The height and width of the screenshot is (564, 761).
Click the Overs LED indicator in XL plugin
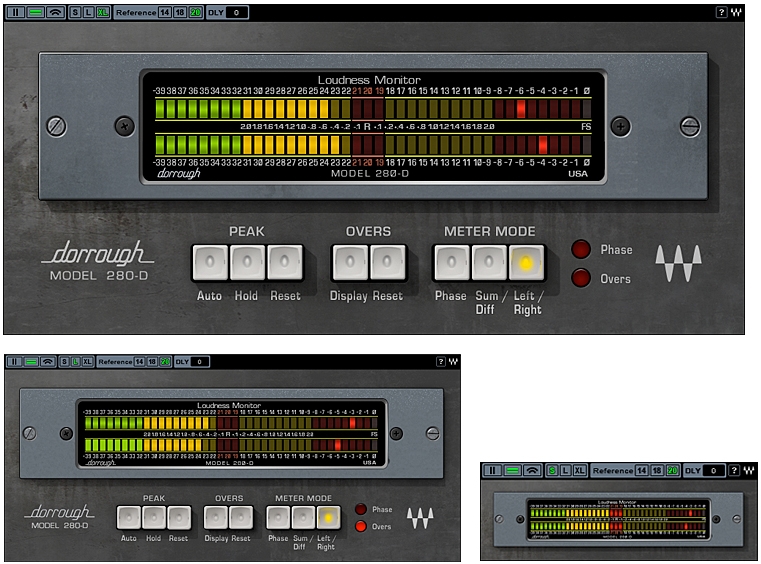point(581,278)
